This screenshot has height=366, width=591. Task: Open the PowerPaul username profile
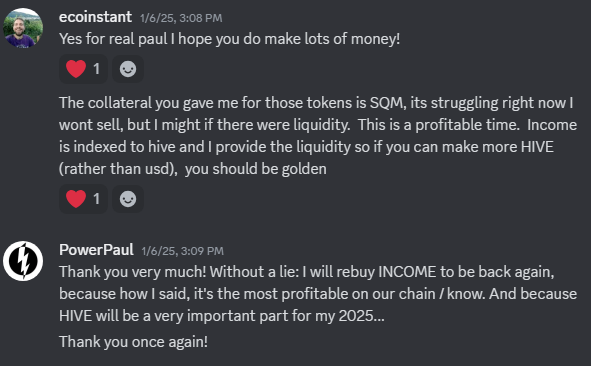pos(96,250)
